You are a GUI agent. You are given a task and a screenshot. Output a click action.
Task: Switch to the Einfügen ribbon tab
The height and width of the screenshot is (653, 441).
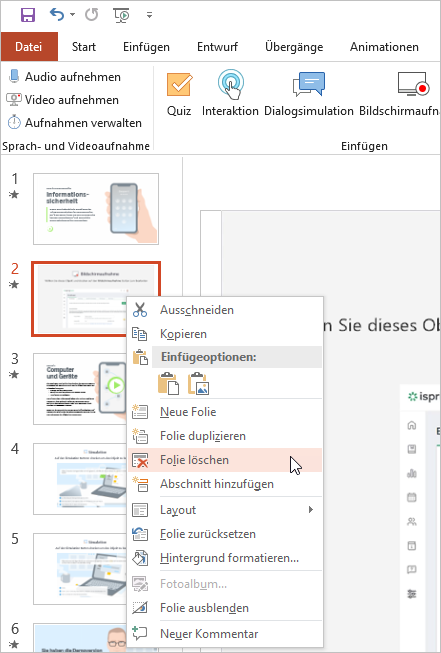tap(146, 47)
